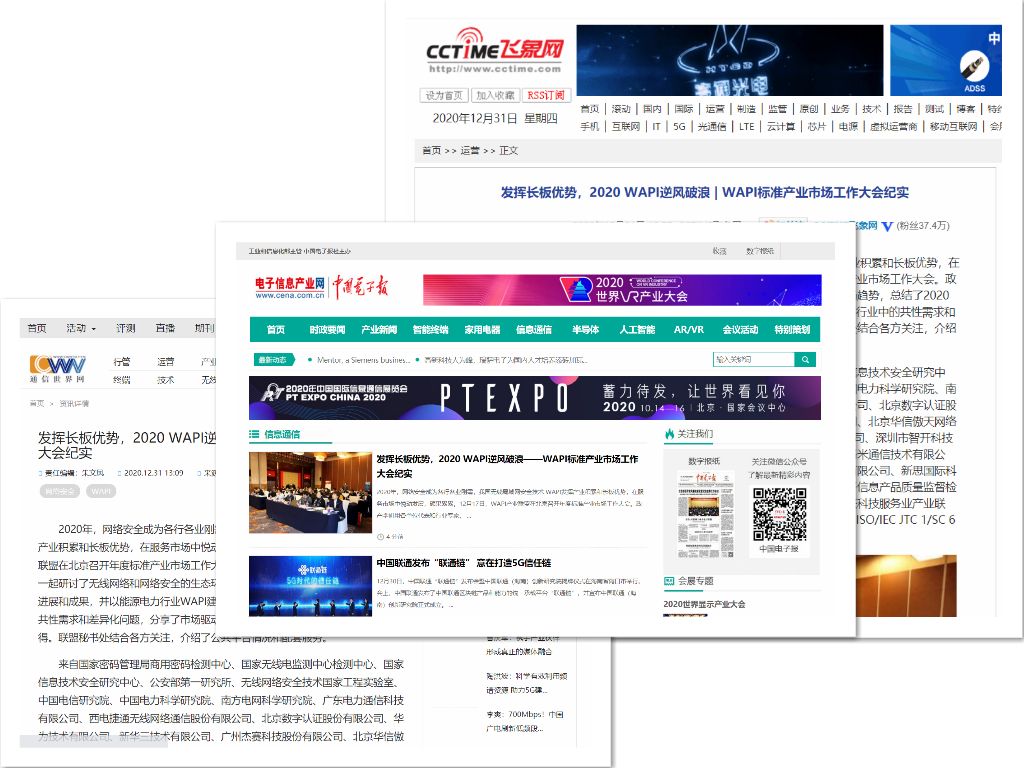The image size is (1024, 768).
Task: Click the flame icon beside 关注我们
Action: 669,434
